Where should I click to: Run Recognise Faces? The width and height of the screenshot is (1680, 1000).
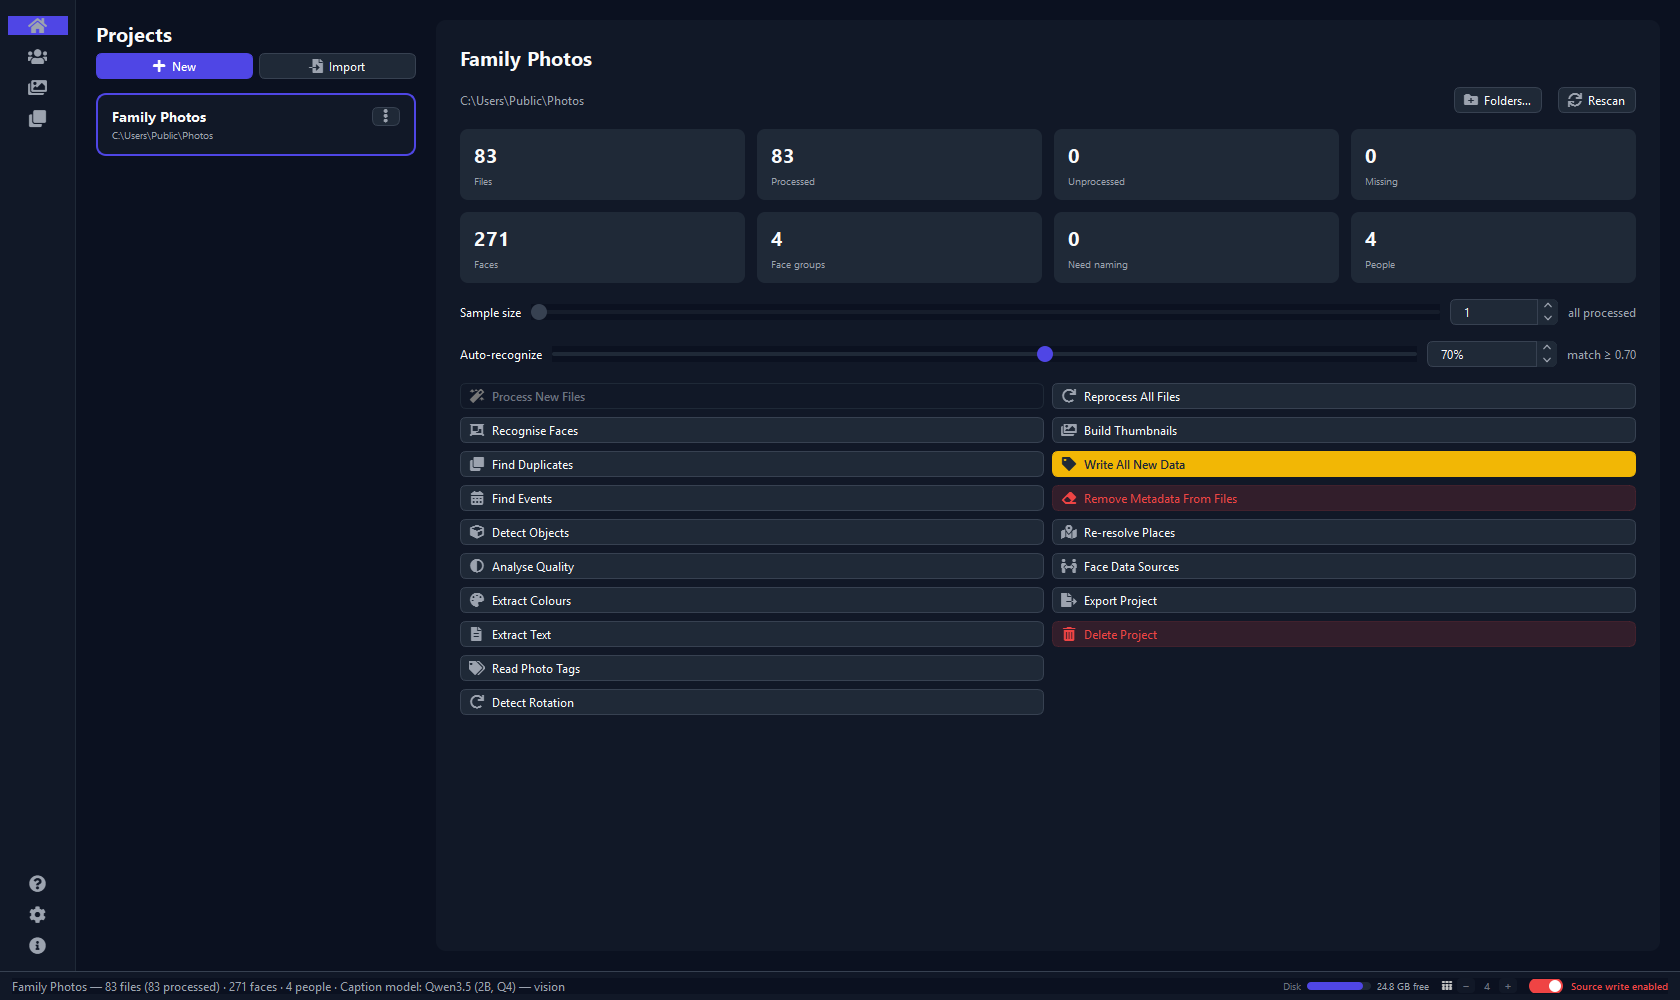[752, 431]
